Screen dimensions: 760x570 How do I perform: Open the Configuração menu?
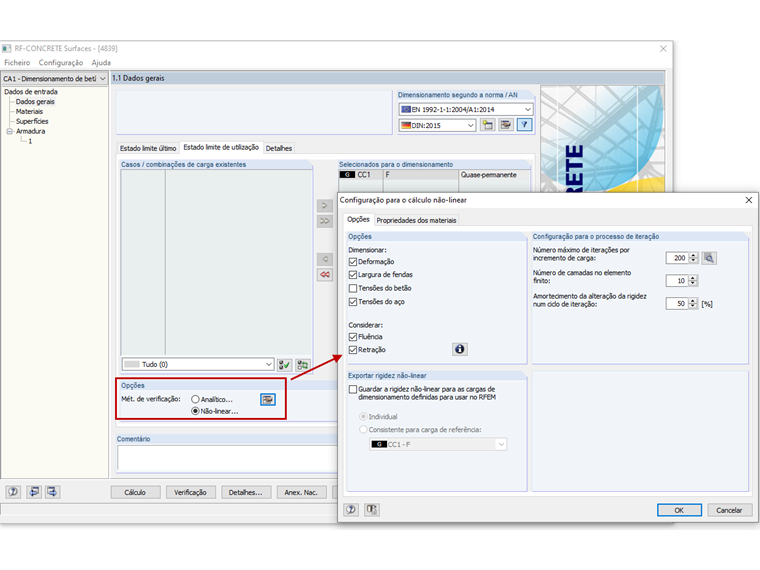click(61, 63)
